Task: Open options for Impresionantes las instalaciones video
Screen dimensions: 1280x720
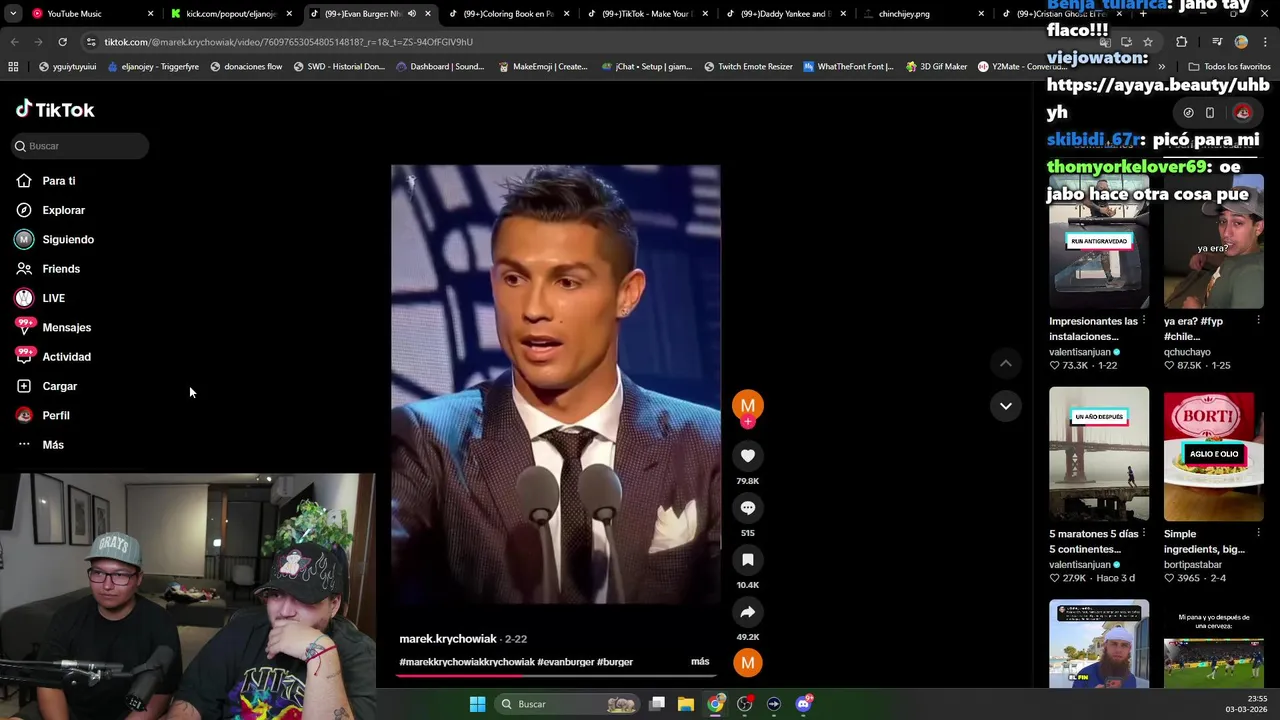Action: (x=1143, y=321)
